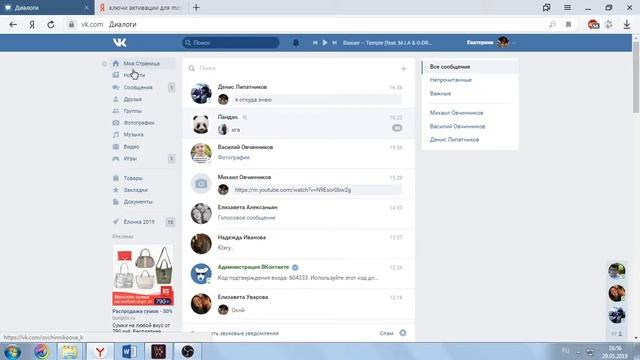Open the Елизавета Алексанян conversation
This screenshot has height=360, width=640.
298,213
